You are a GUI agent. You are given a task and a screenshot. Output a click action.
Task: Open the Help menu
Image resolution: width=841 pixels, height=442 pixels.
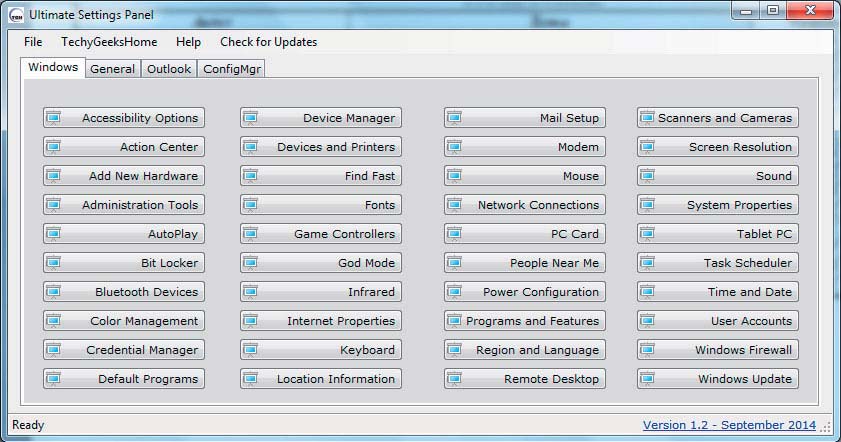pos(188,42)
